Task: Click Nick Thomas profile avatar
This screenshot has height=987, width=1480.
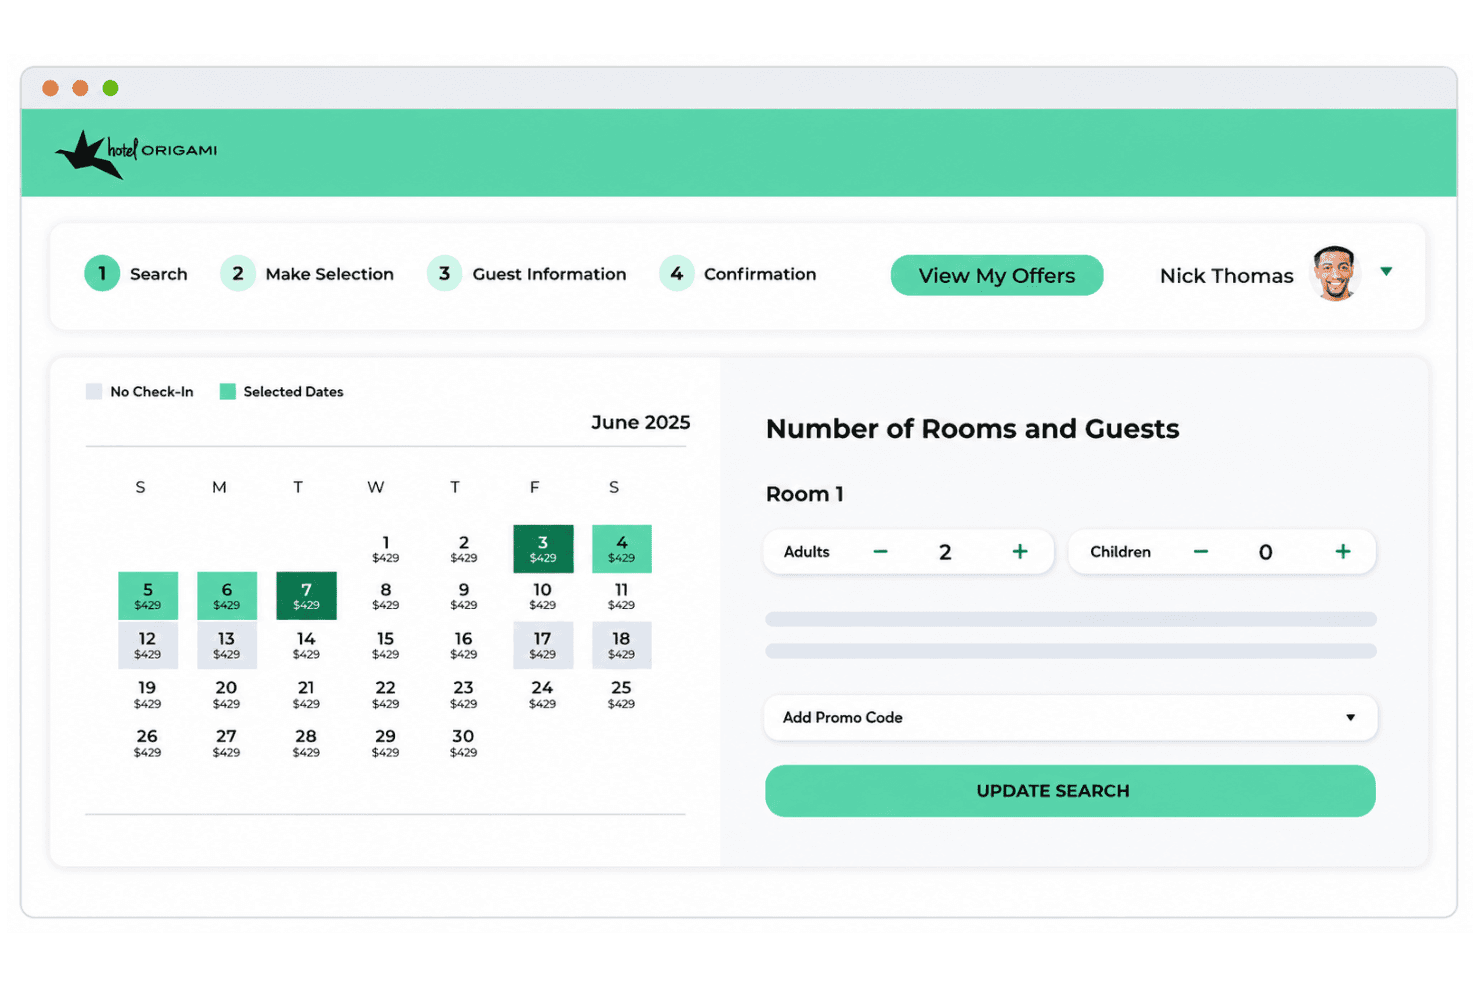Action: pyautogui.click(x=1335, y=274)
